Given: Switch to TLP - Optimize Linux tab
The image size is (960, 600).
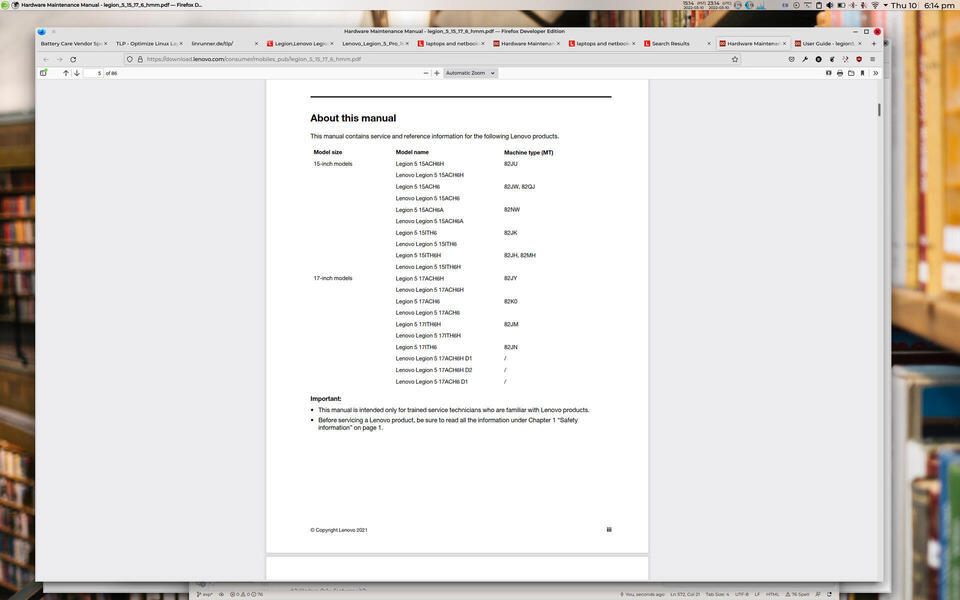Looking at the screenshot, I should tap(147, 43).
